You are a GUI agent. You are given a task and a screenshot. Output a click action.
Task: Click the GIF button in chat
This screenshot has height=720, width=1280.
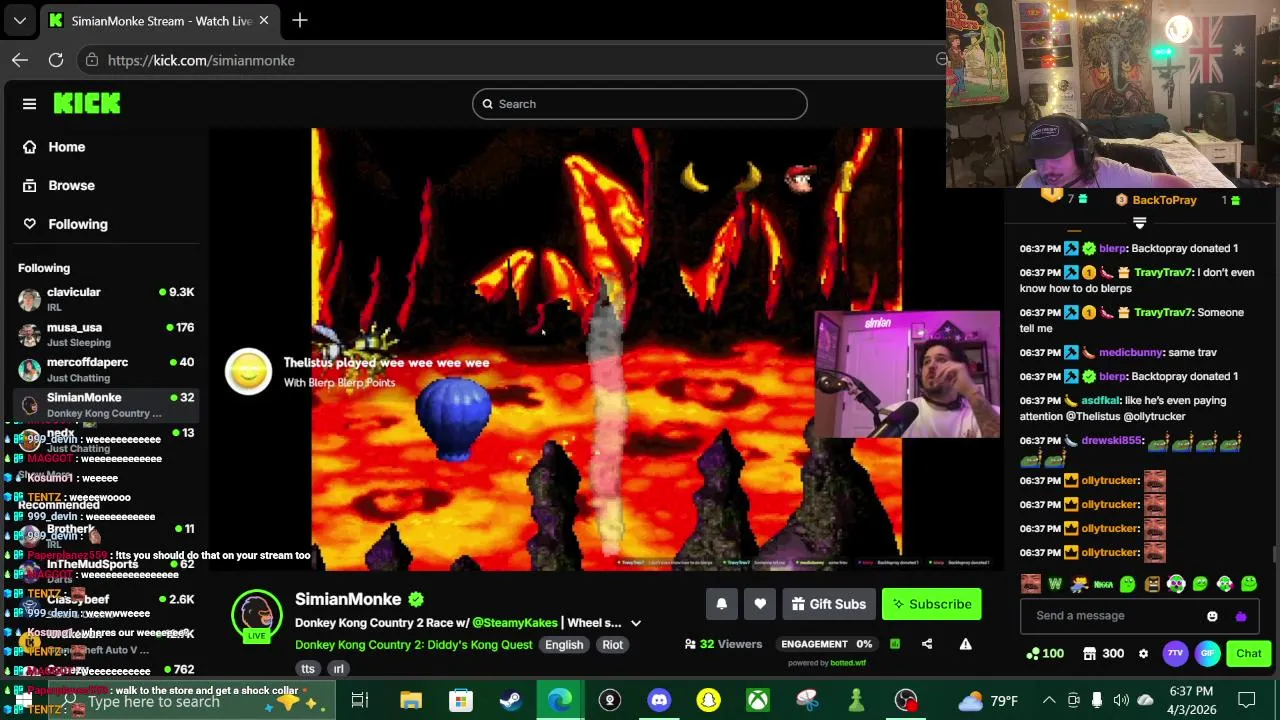coord(1207,653)
